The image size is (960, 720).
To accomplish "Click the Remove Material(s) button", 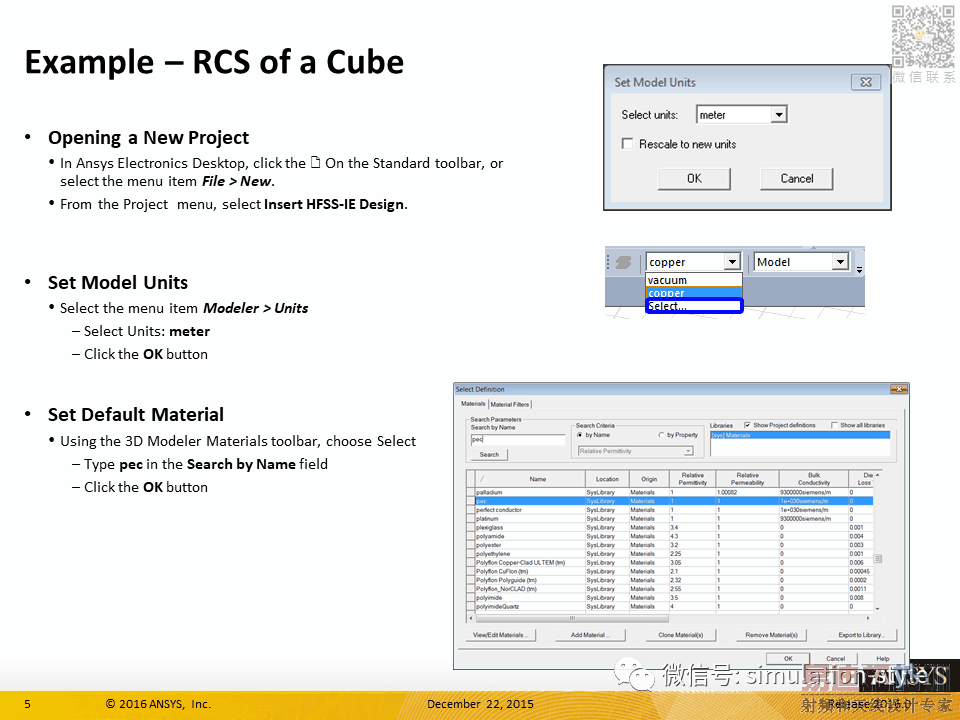I will click(771, 635).
